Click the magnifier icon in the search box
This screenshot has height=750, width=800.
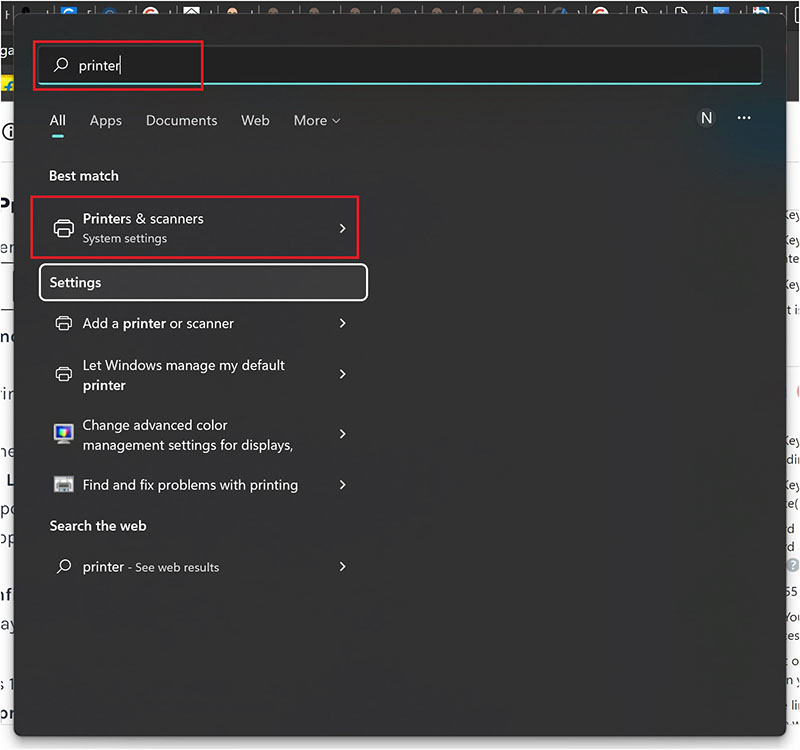point(62,64)
